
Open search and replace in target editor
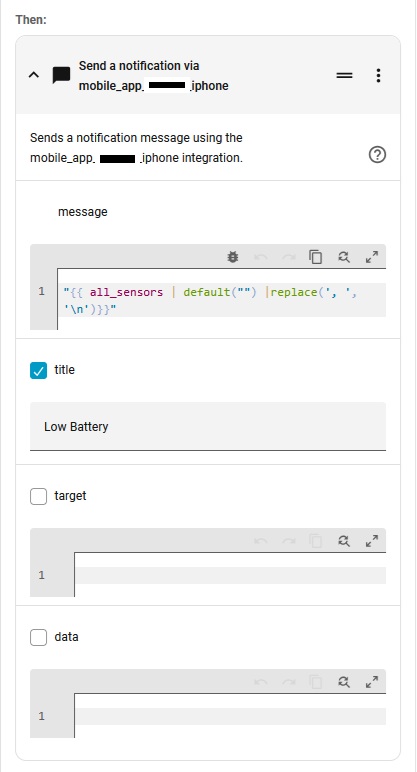[344, 541]
